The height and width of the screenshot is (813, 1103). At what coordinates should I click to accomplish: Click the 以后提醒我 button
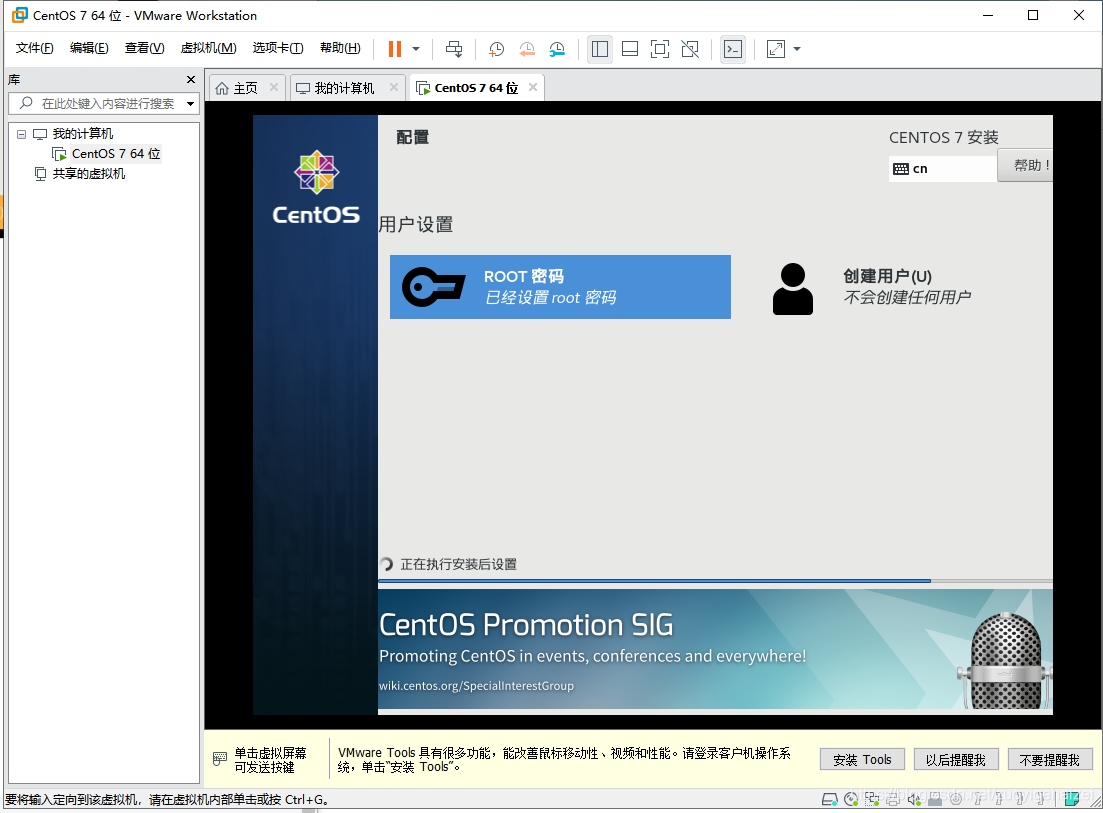click(955, 760)
